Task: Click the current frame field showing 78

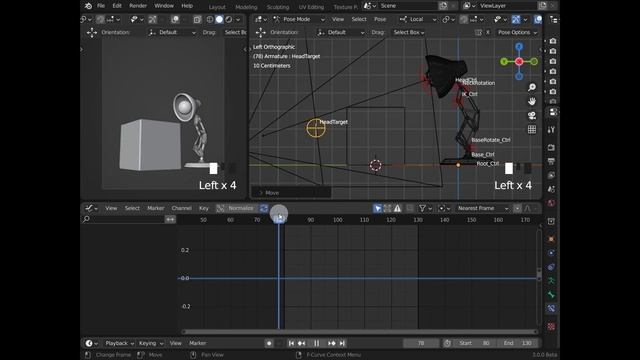Action: [421, 343]
